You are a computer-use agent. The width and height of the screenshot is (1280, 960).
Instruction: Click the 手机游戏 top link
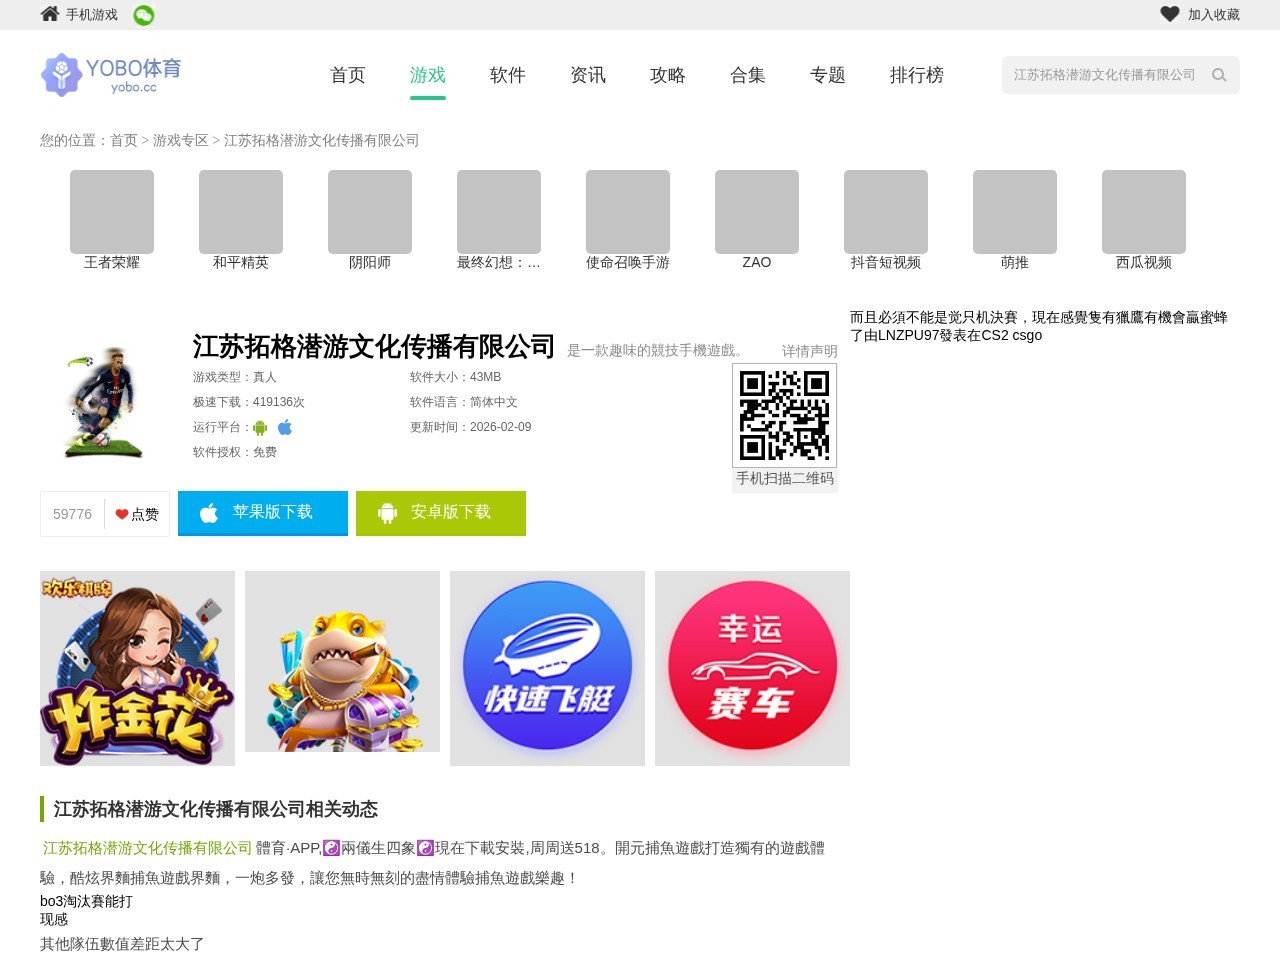coord(92,15)
